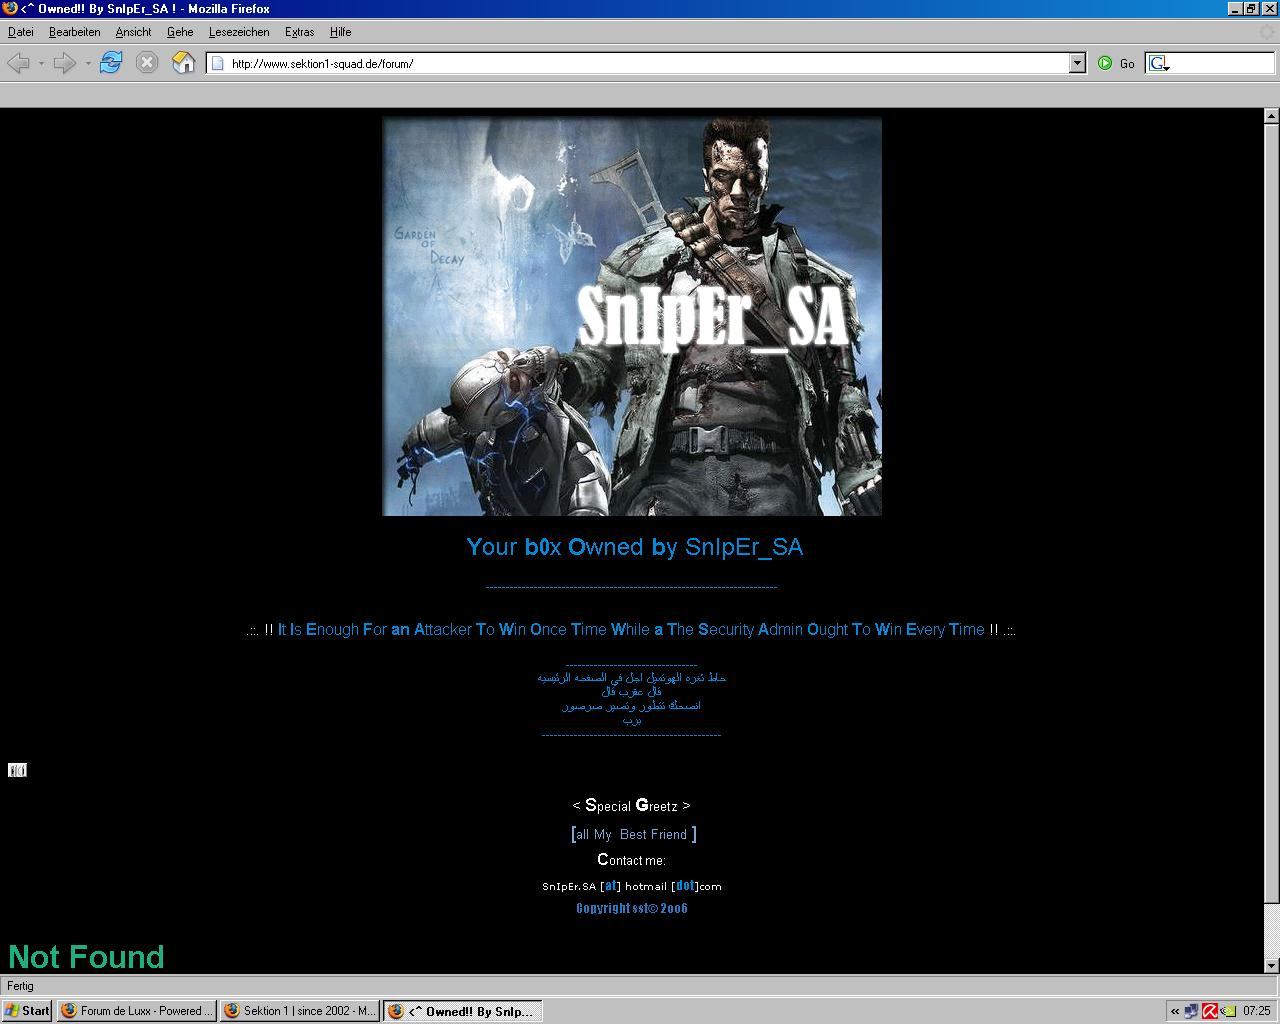The image size is (1280, 1024).
Task: Click the network connection tray icon
Action: 1191,1011
